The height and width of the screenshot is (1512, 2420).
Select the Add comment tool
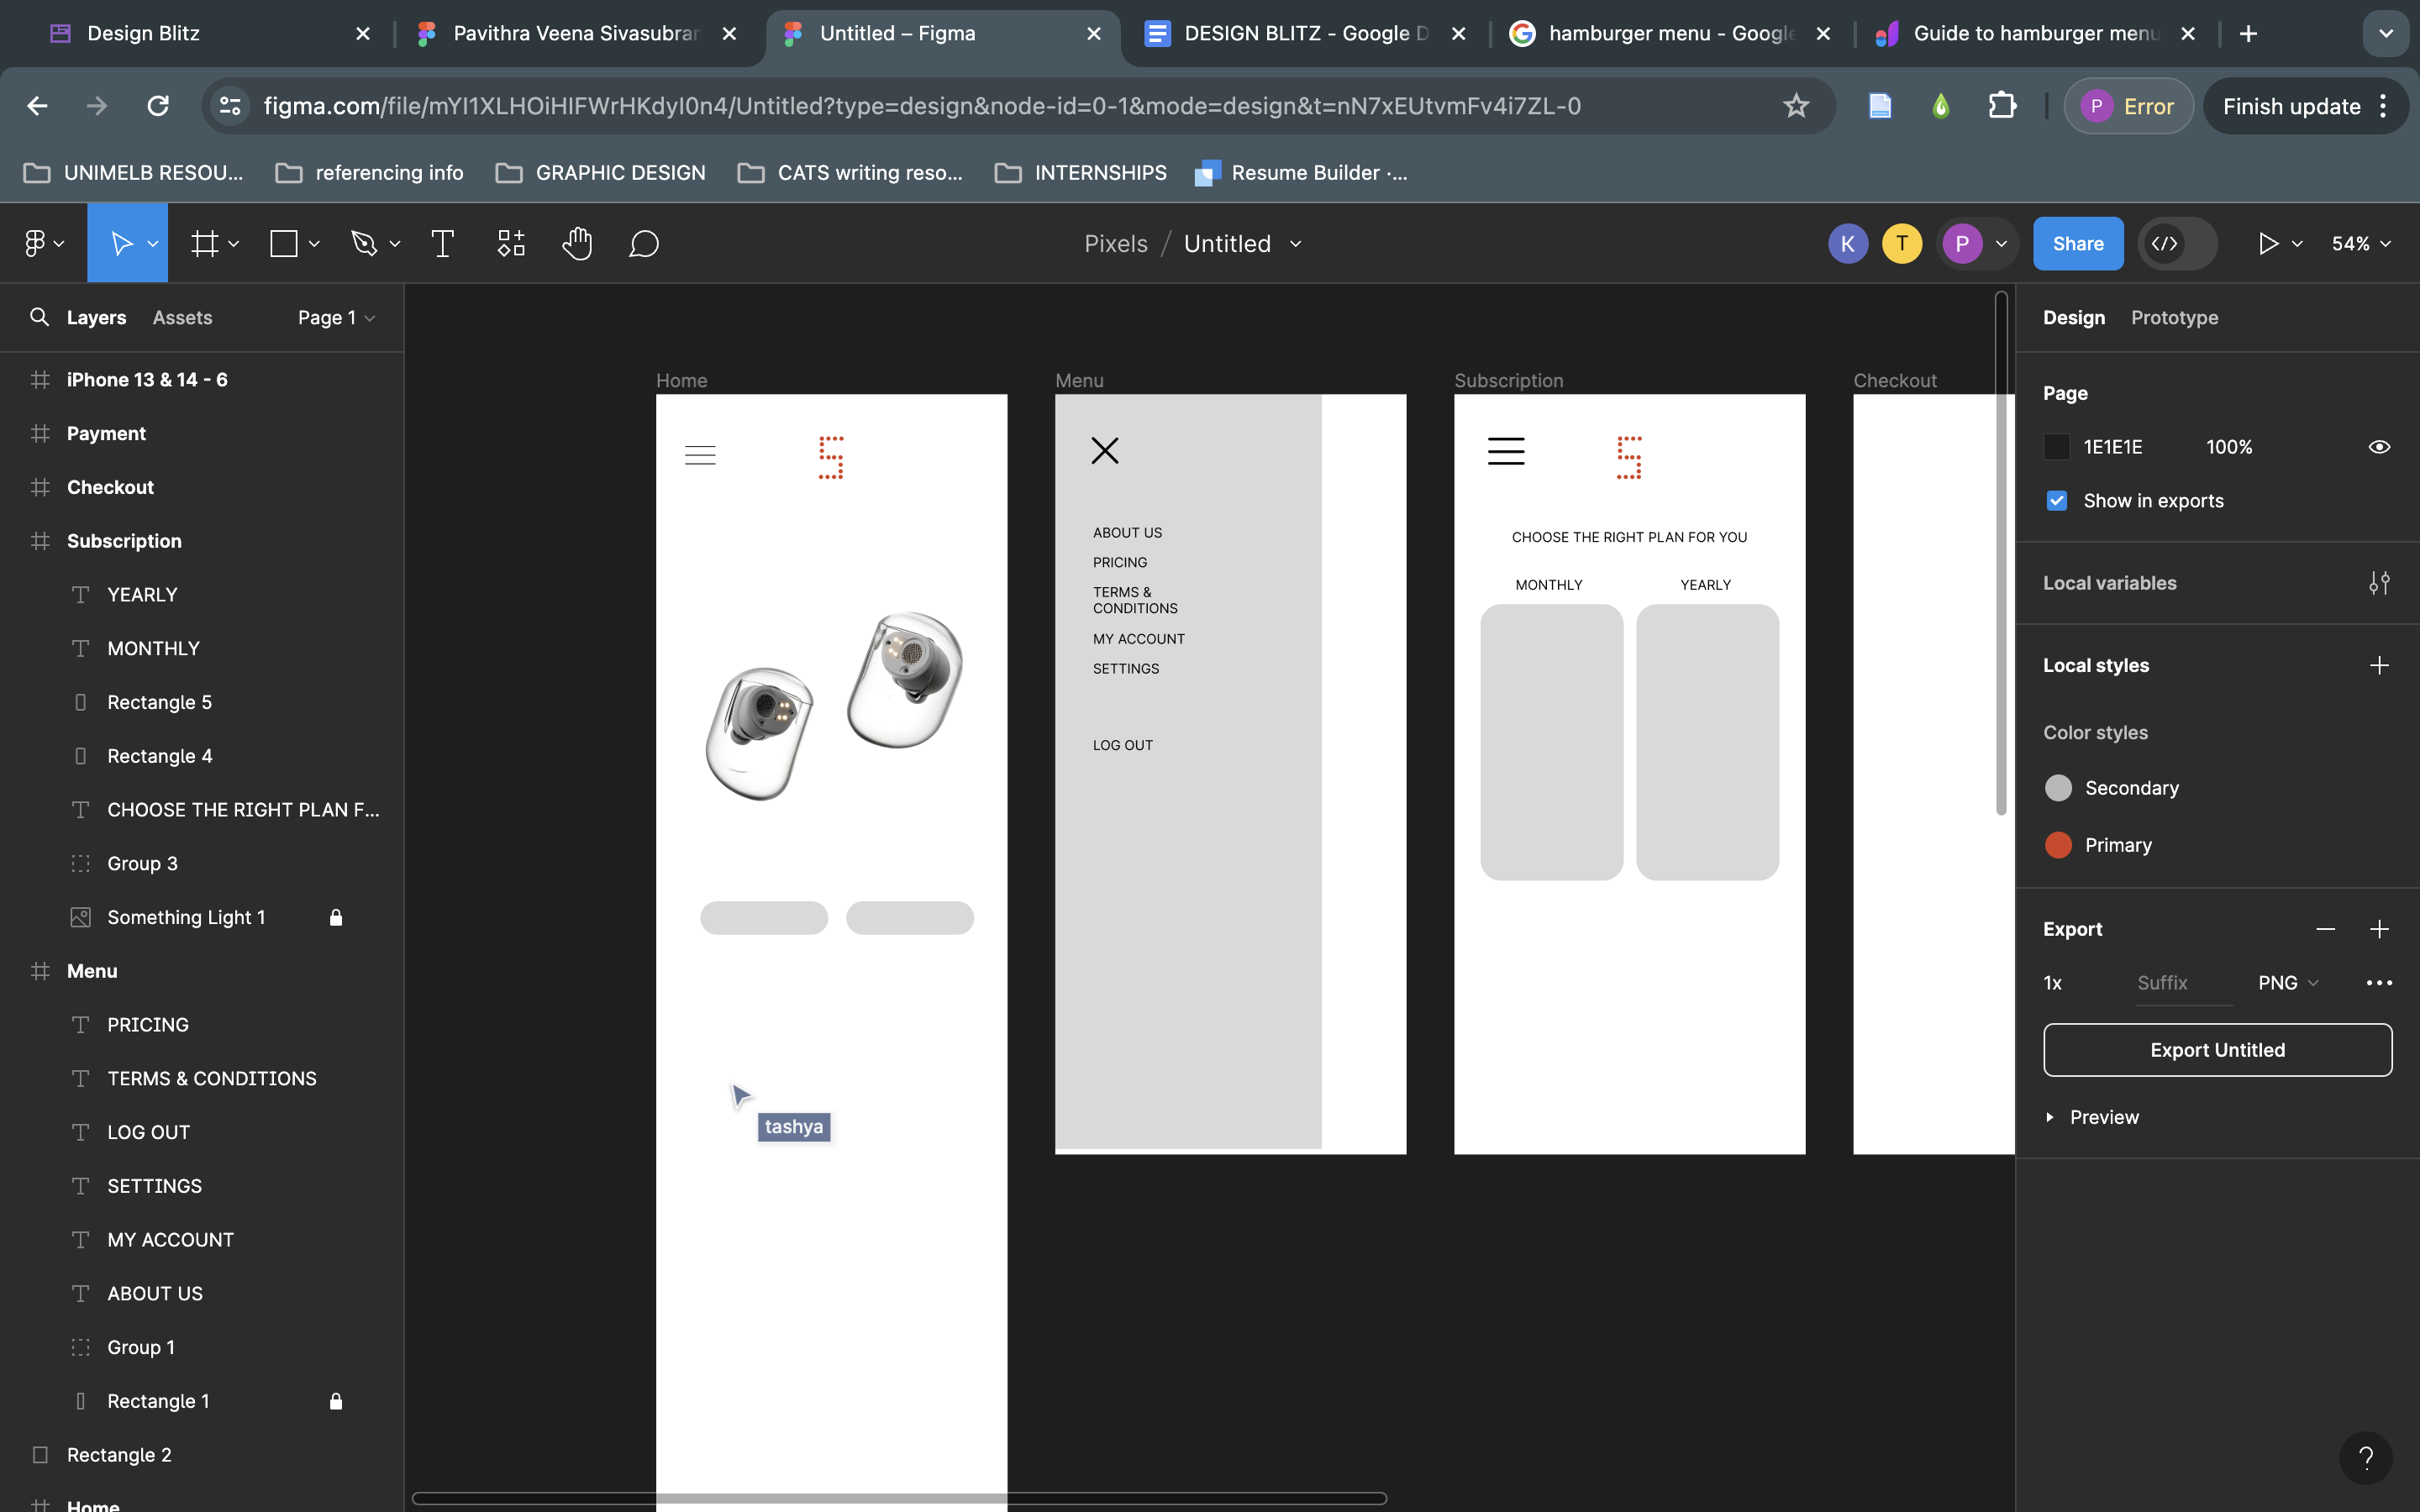pos(644,244)
